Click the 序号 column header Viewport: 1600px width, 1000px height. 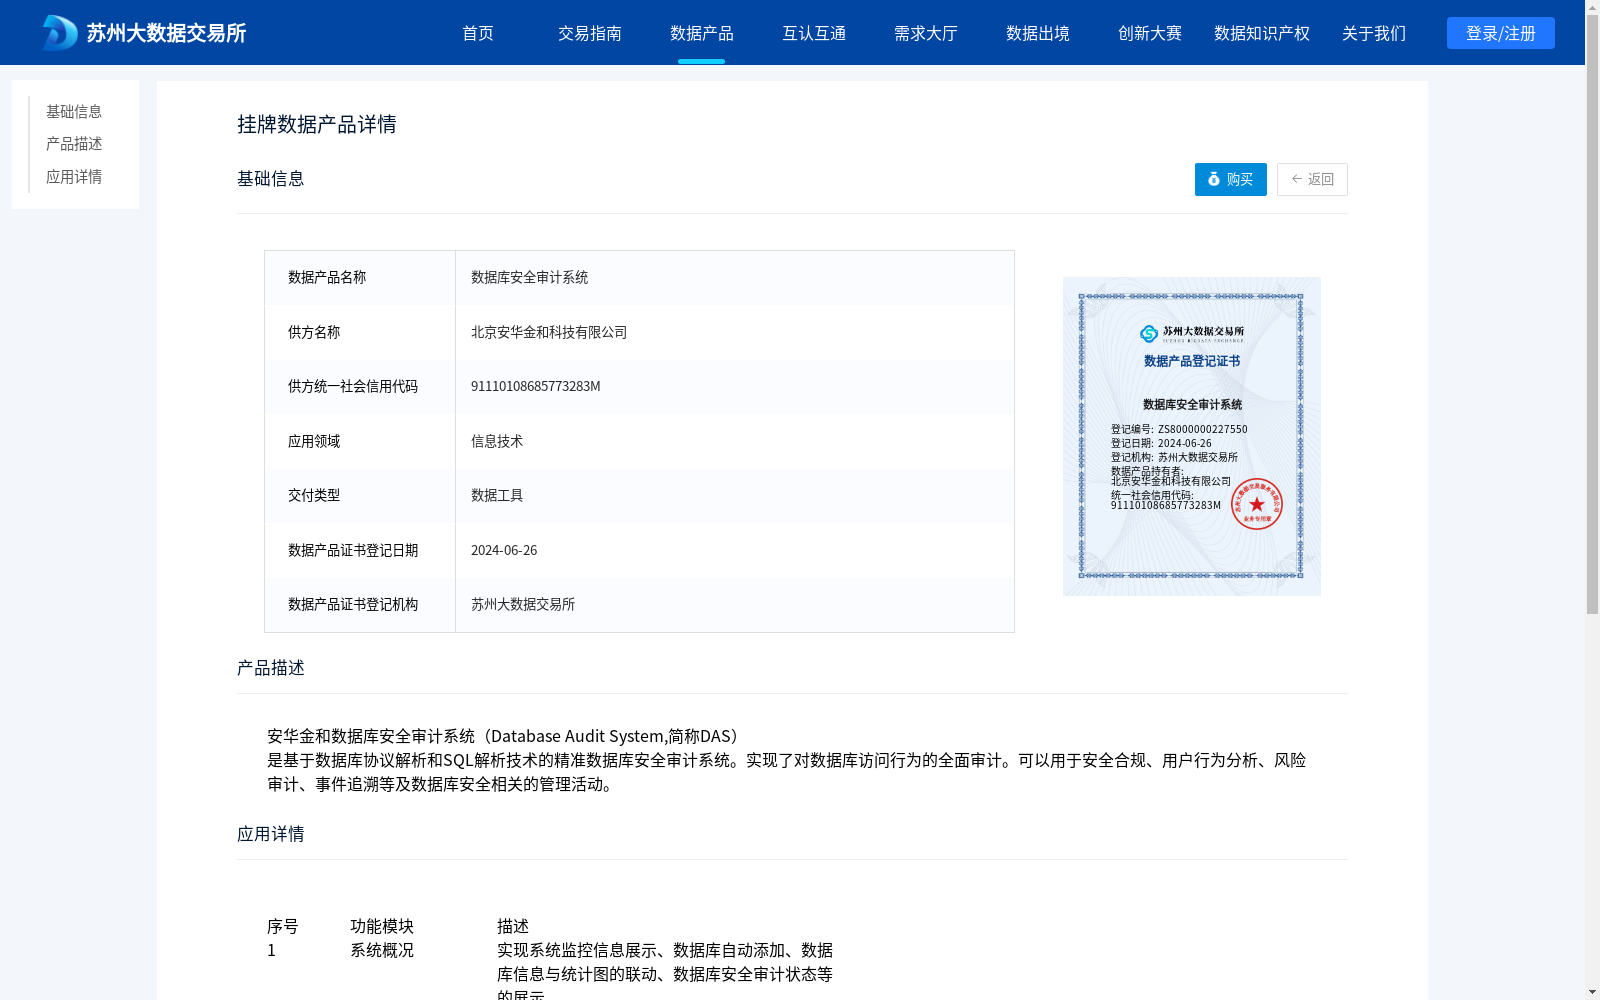tap(283, 926)
